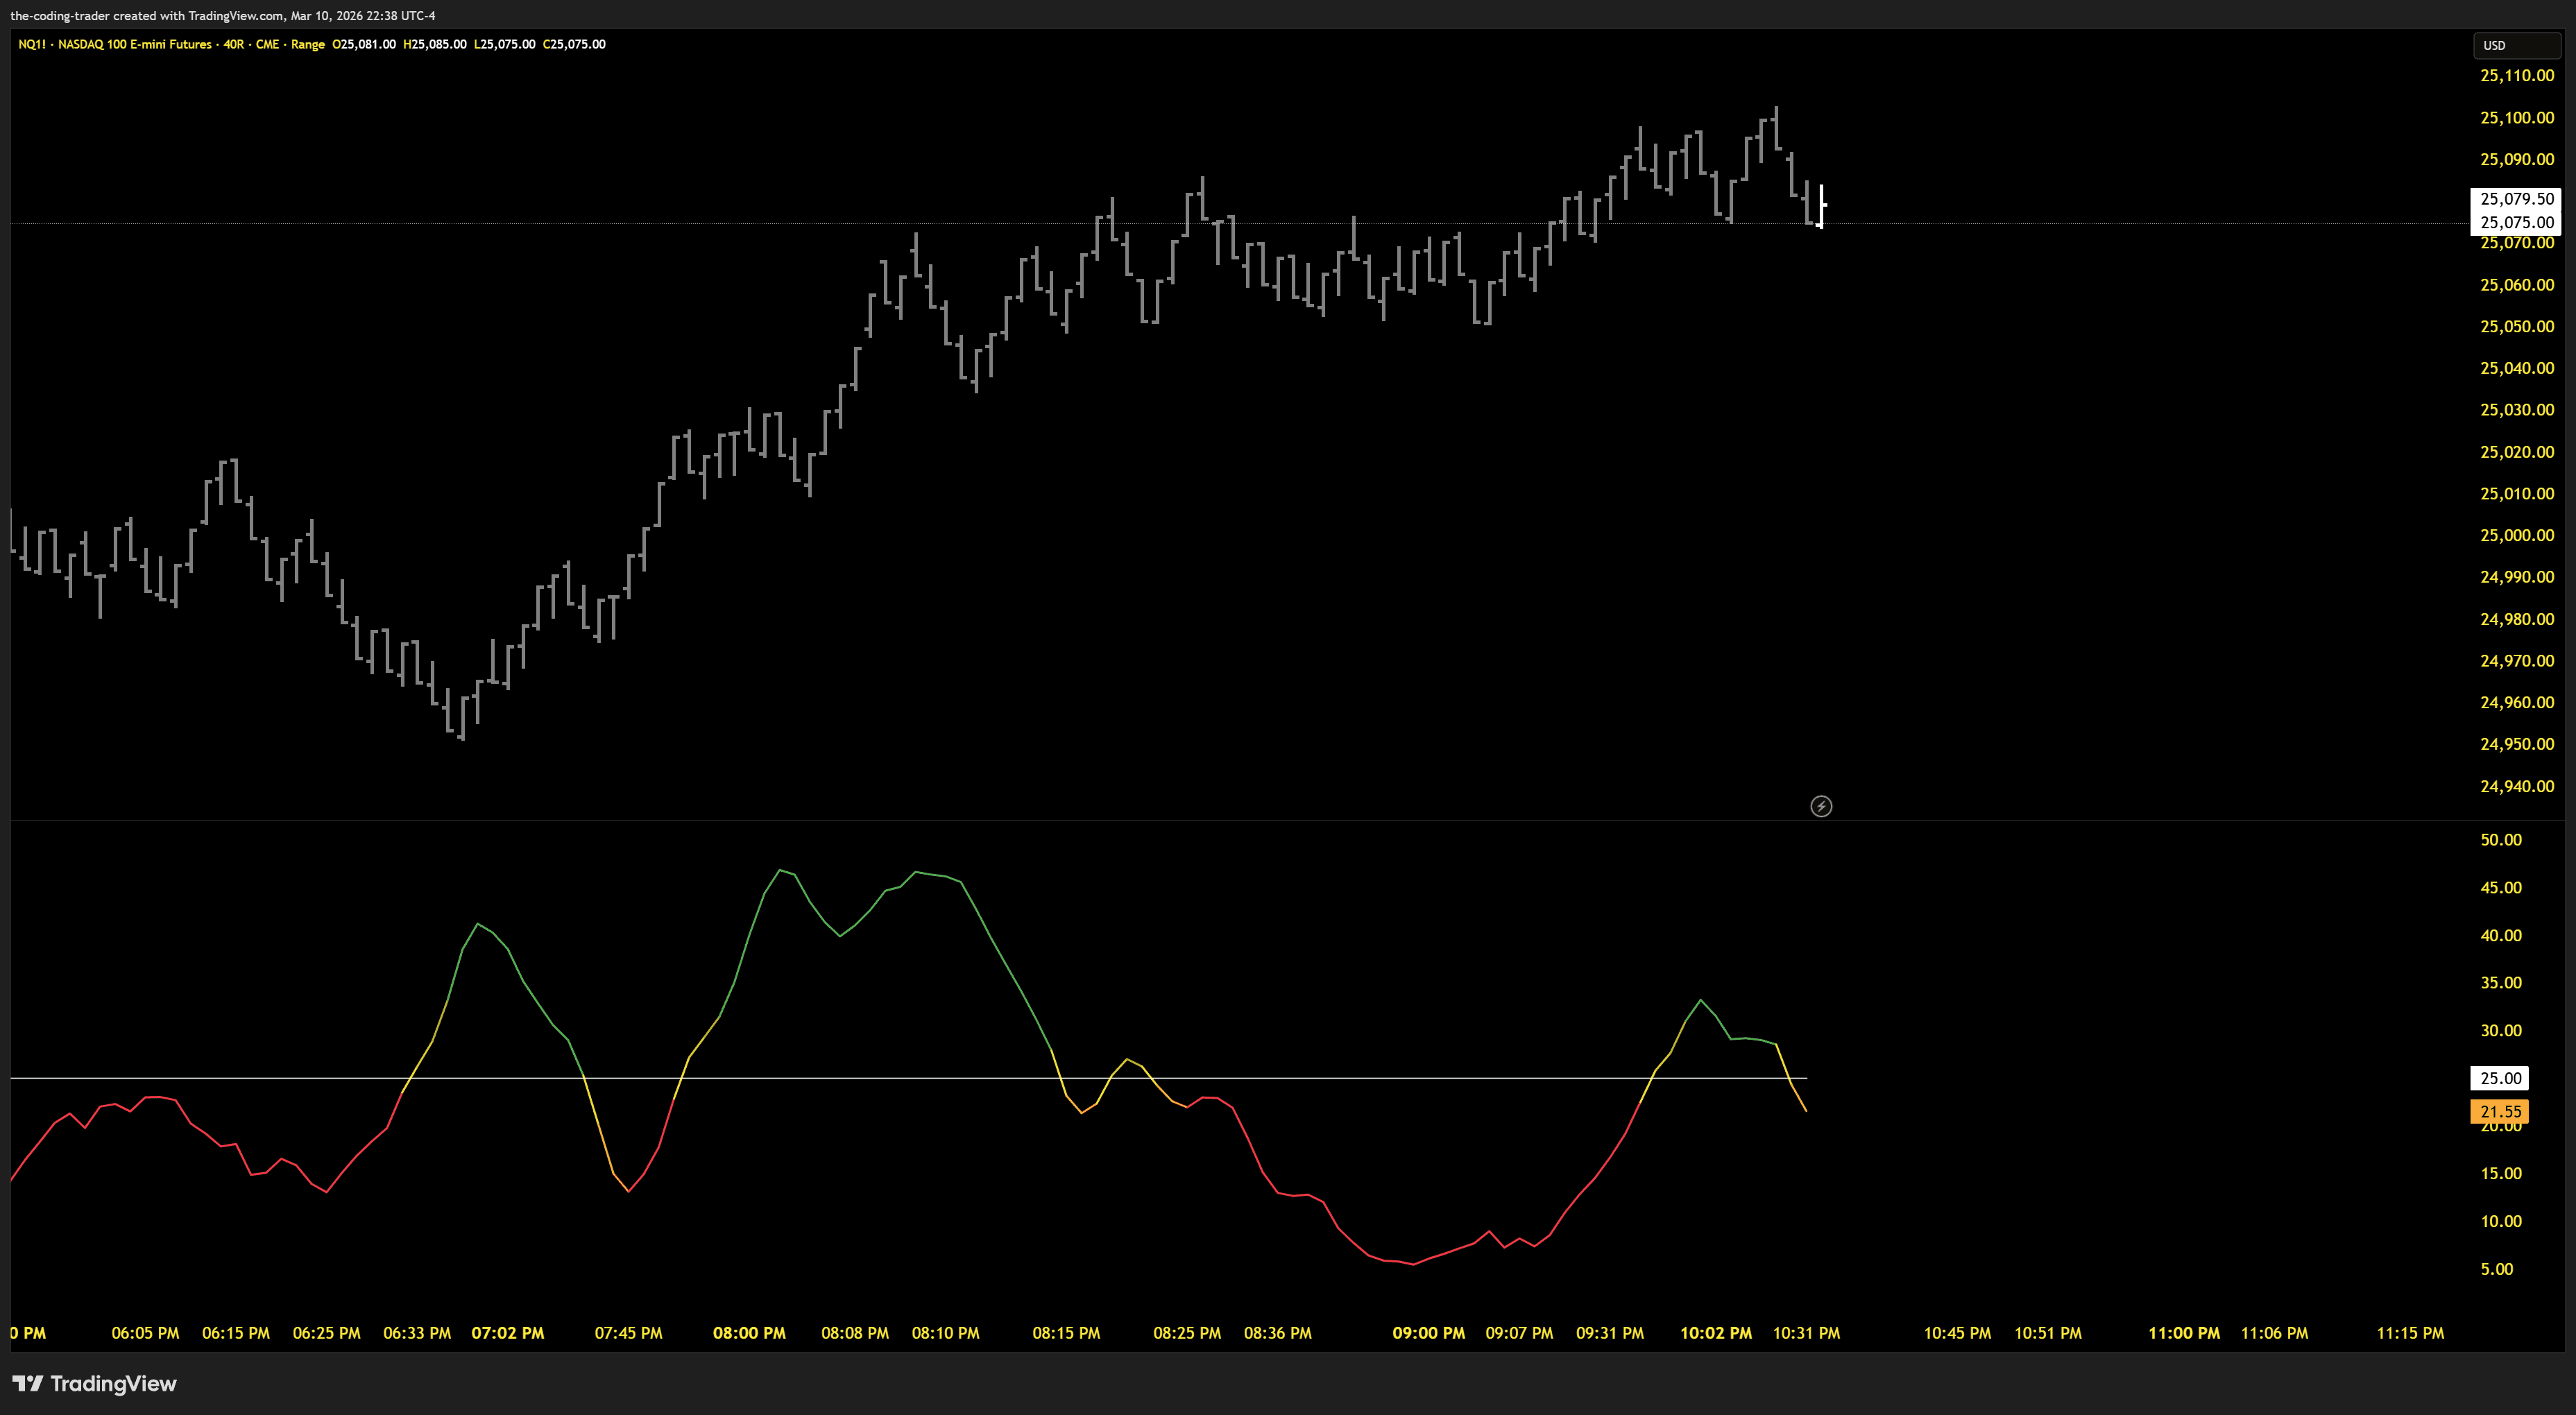Image resolution: width=2576 pixels, height=1415 pixels.
Task: Select the 25,079.50 price label
Action: click(2516, 198)
